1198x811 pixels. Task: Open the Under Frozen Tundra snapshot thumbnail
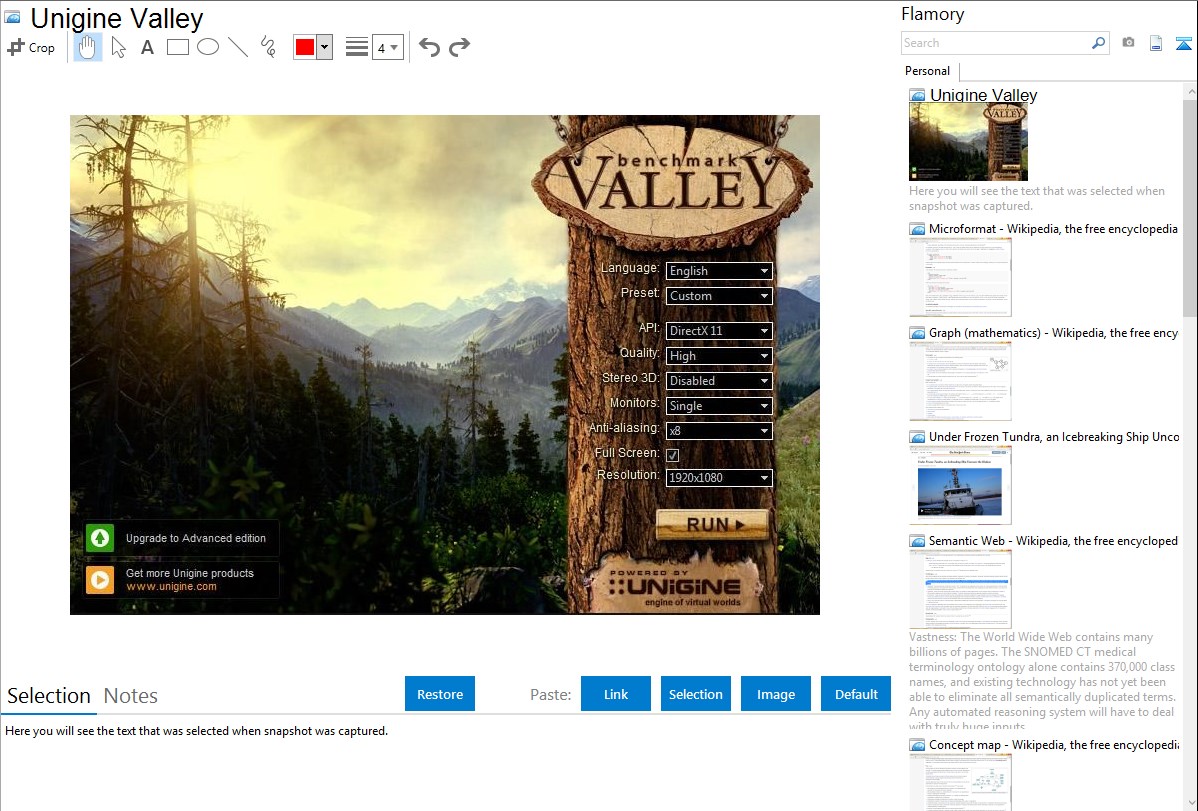[x=960, y=485]
